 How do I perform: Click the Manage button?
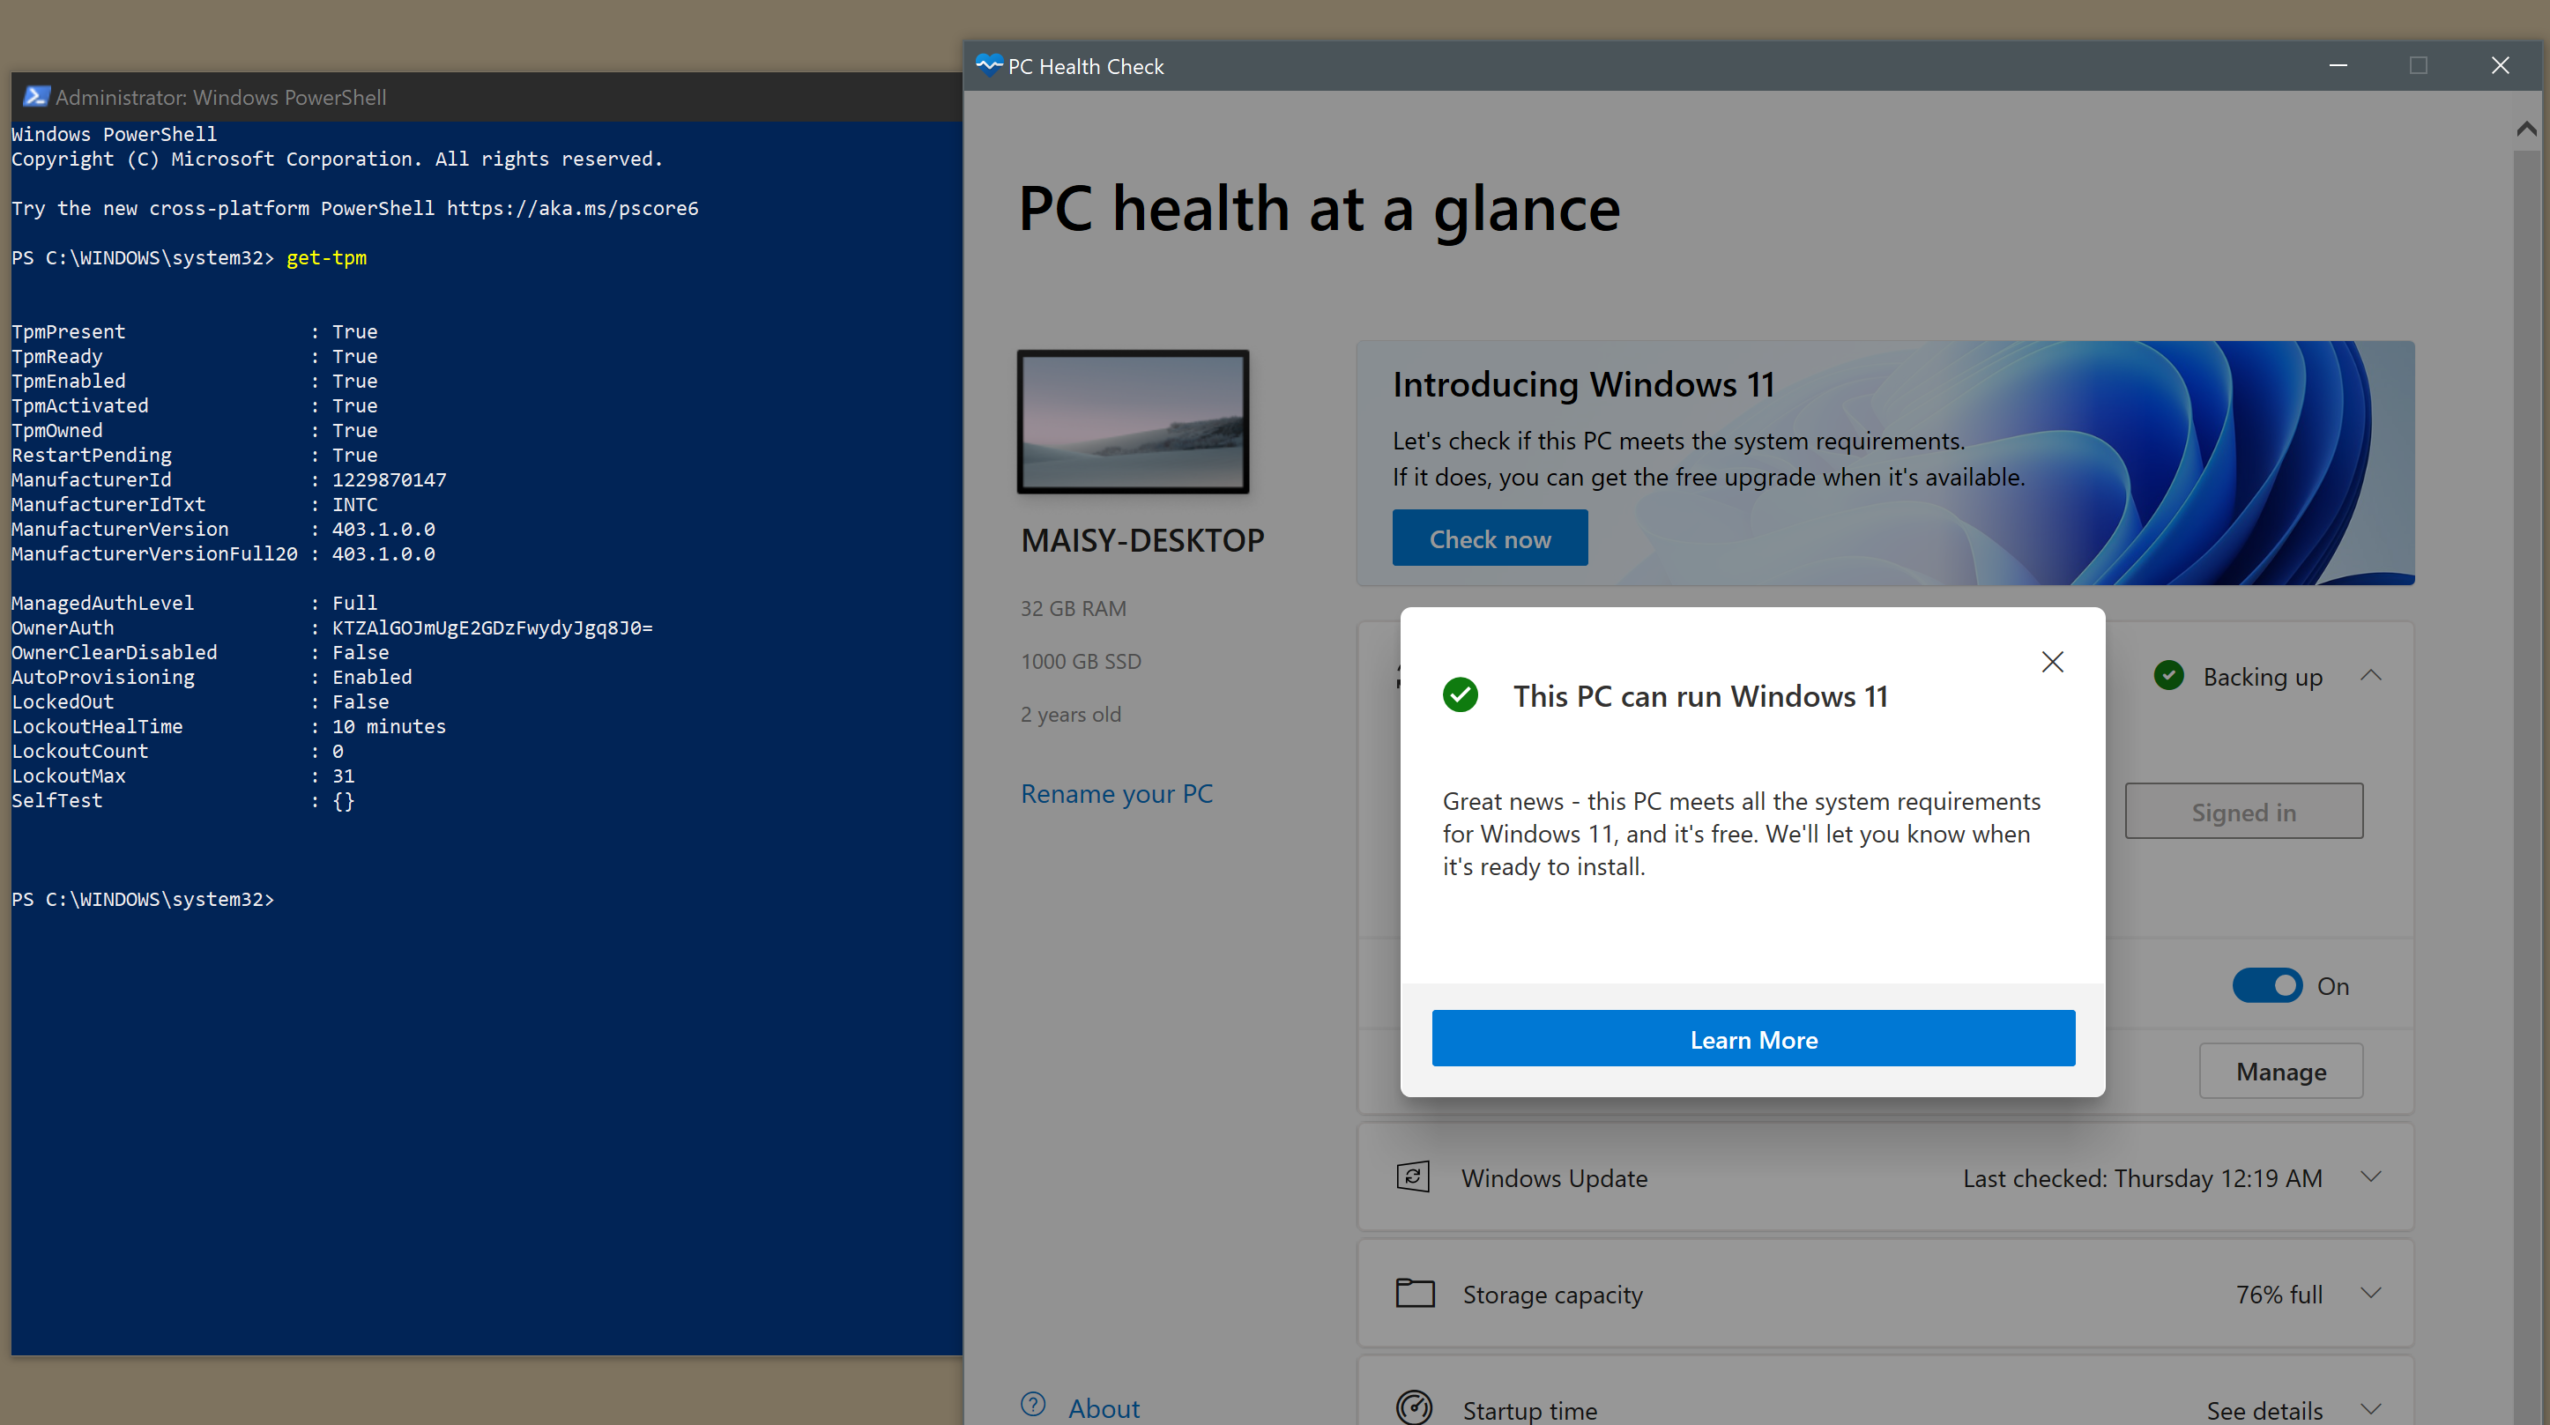pos(2281,1071)
